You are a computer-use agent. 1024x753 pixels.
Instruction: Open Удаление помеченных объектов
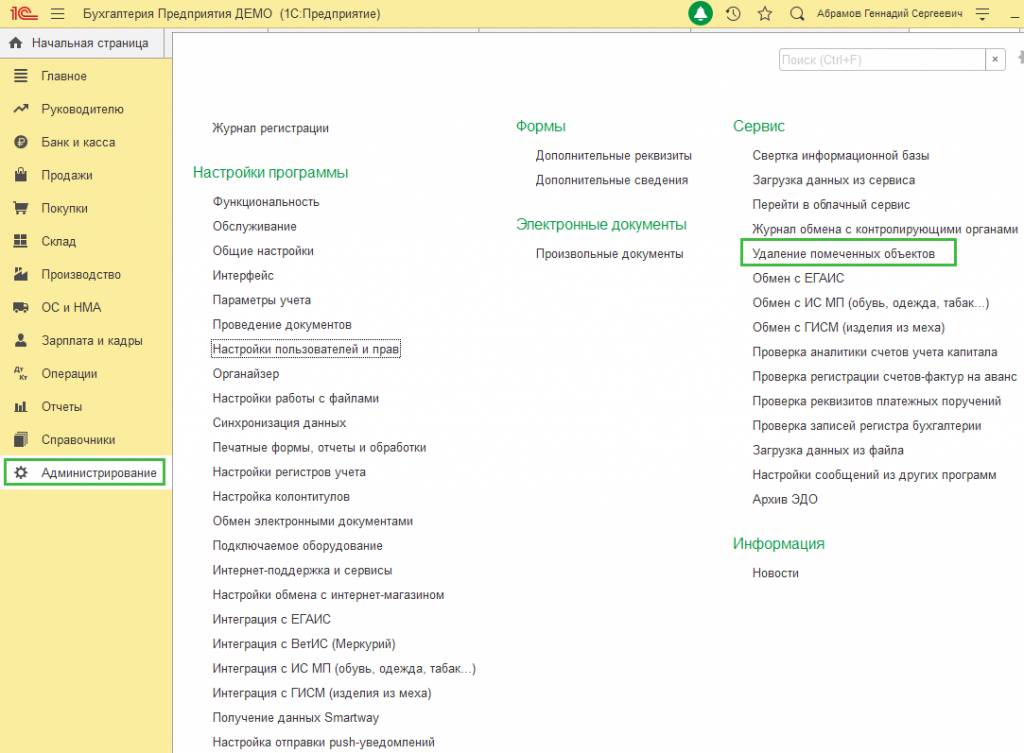843,253
